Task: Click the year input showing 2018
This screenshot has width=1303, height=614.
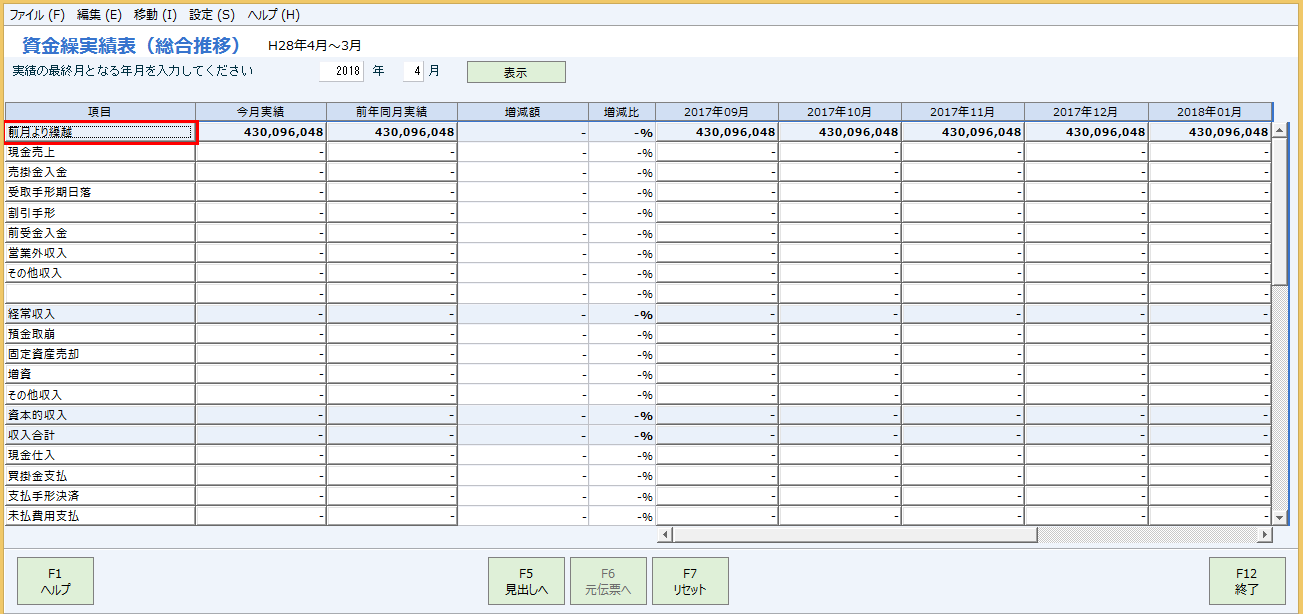Action: click(x=339, y=71)
